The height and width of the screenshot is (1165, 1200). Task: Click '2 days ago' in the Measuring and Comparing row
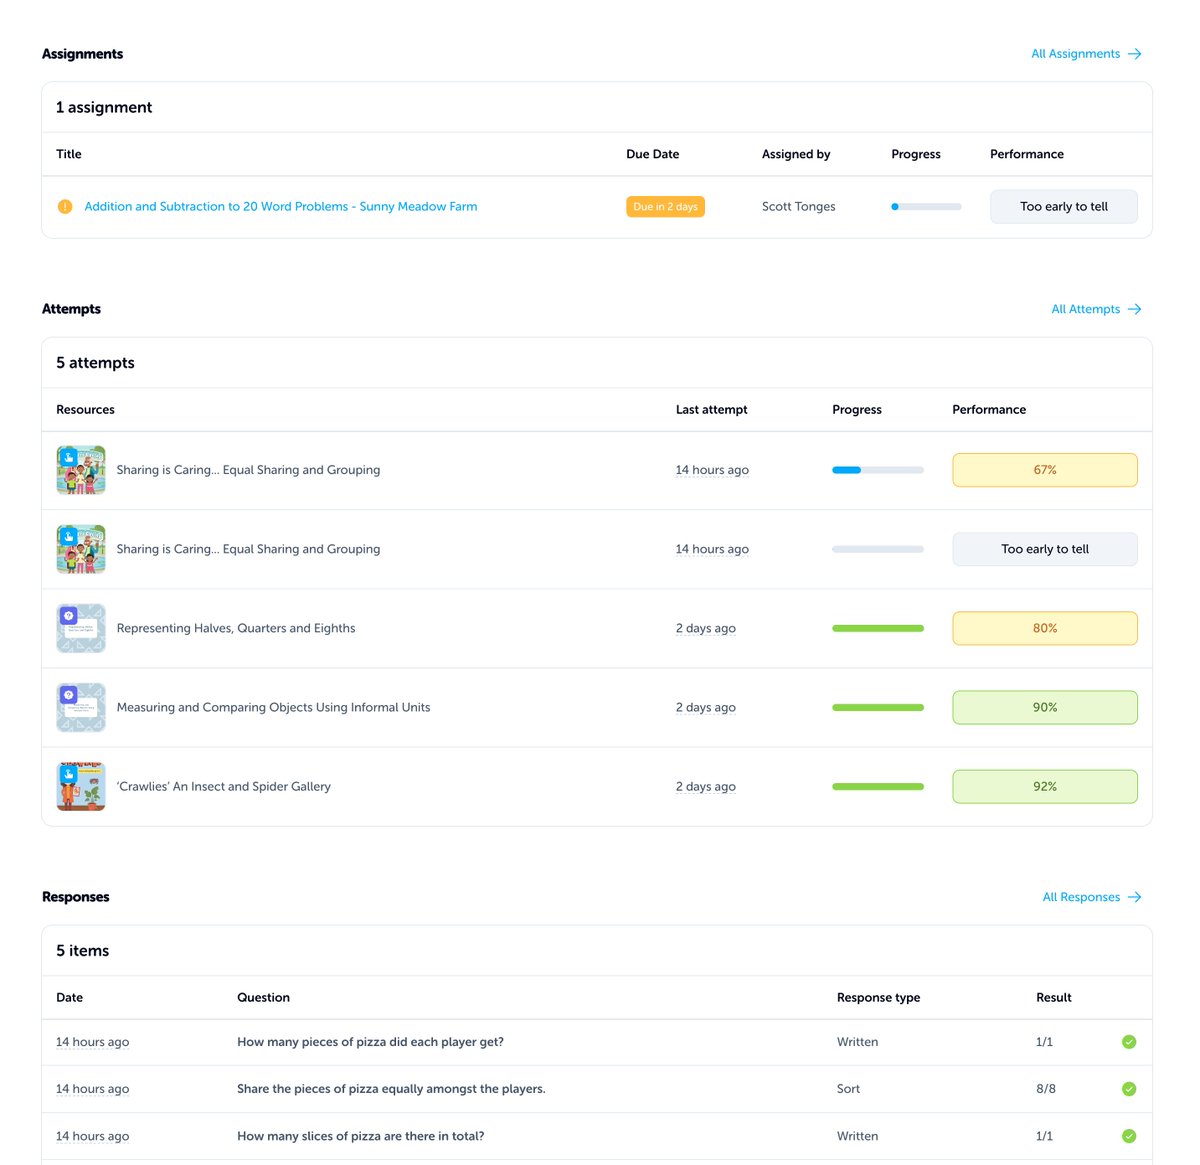tap(705, 707)
